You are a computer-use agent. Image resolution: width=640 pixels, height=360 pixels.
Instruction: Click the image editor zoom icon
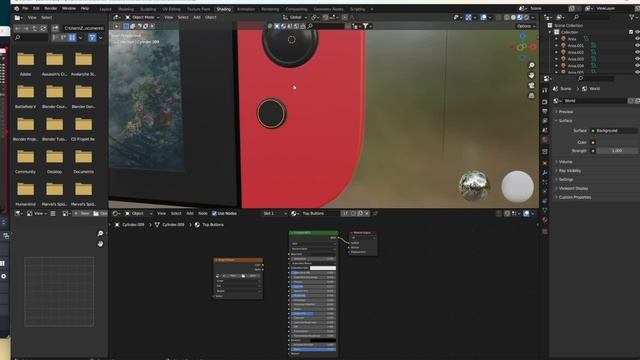[100, 233]
